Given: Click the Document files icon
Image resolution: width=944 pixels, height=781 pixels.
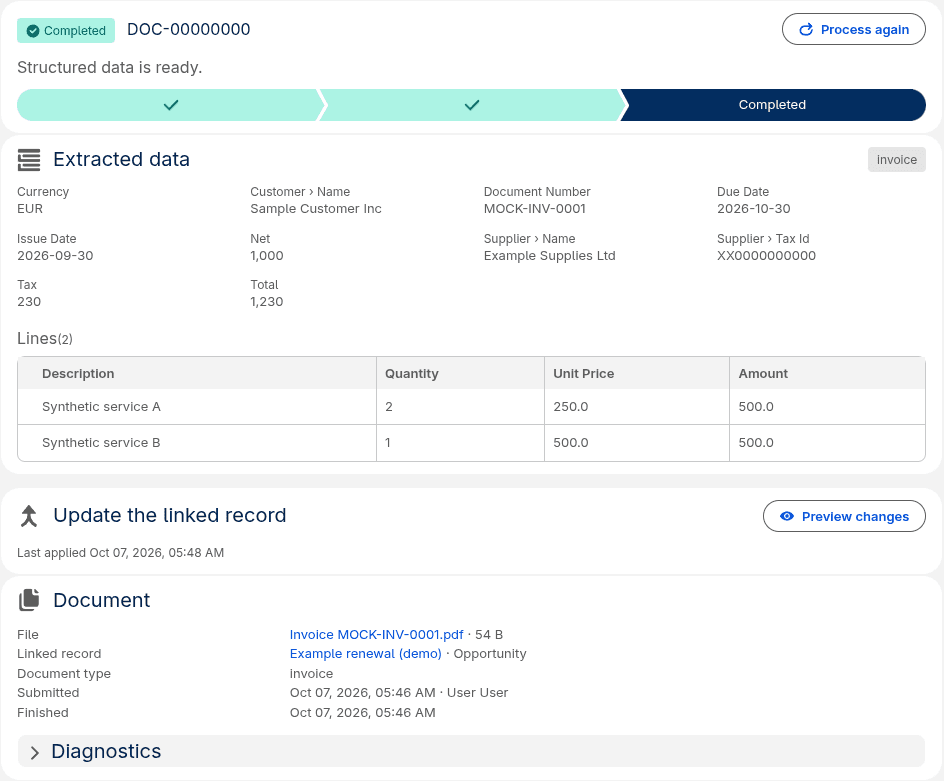Looking at the screenshot, I should (x=29, y=600).
